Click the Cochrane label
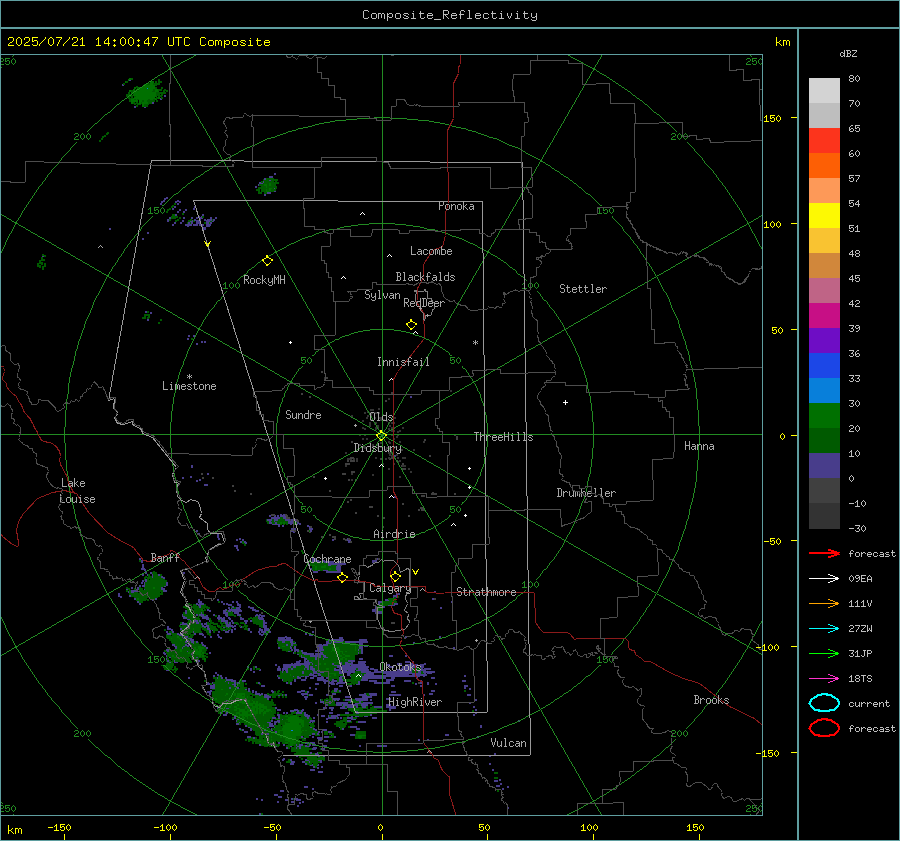900x841 pixels. click(327, 559)
